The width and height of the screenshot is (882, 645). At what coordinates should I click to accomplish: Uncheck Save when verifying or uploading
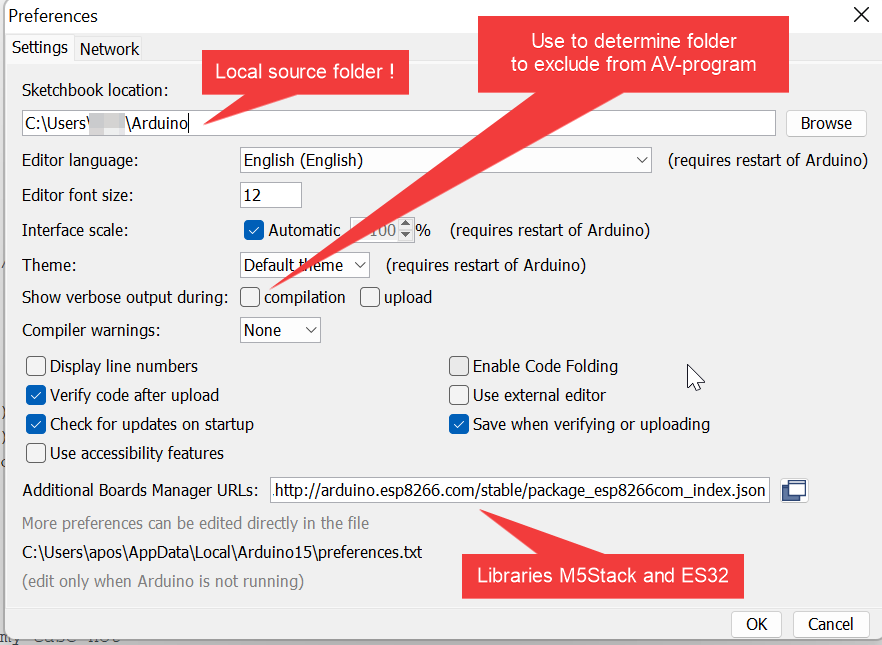click(458, 424)
